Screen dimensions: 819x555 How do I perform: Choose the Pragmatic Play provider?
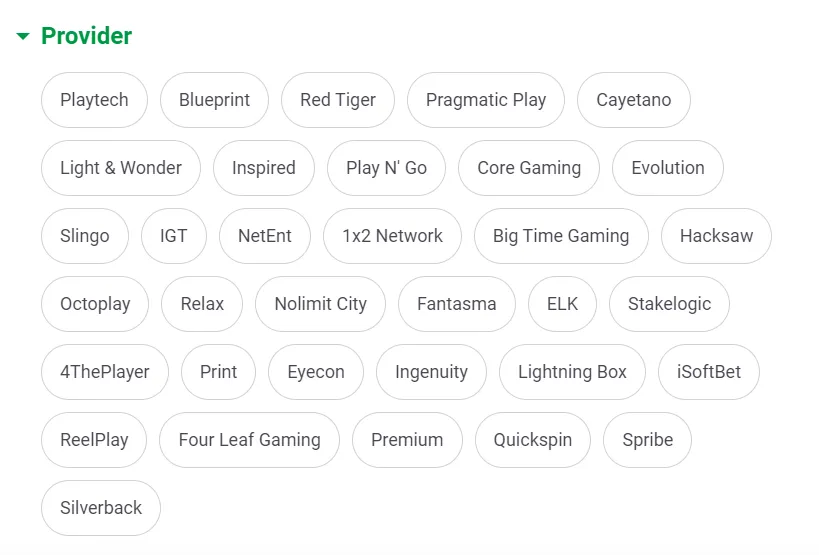point(486,100)
